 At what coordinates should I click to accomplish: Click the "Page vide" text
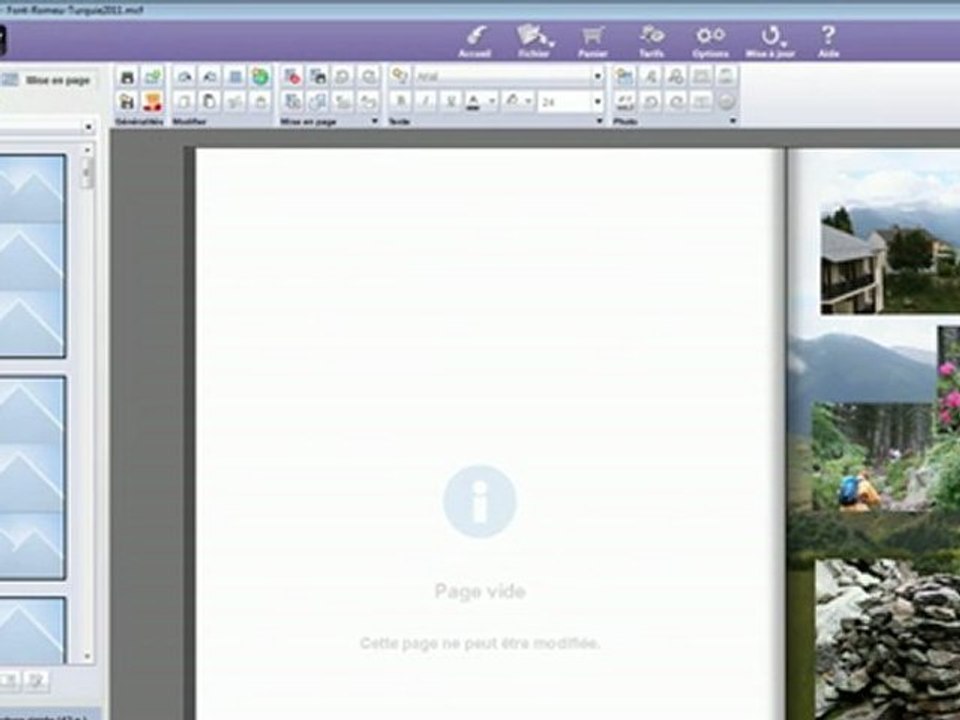point(480,591)
